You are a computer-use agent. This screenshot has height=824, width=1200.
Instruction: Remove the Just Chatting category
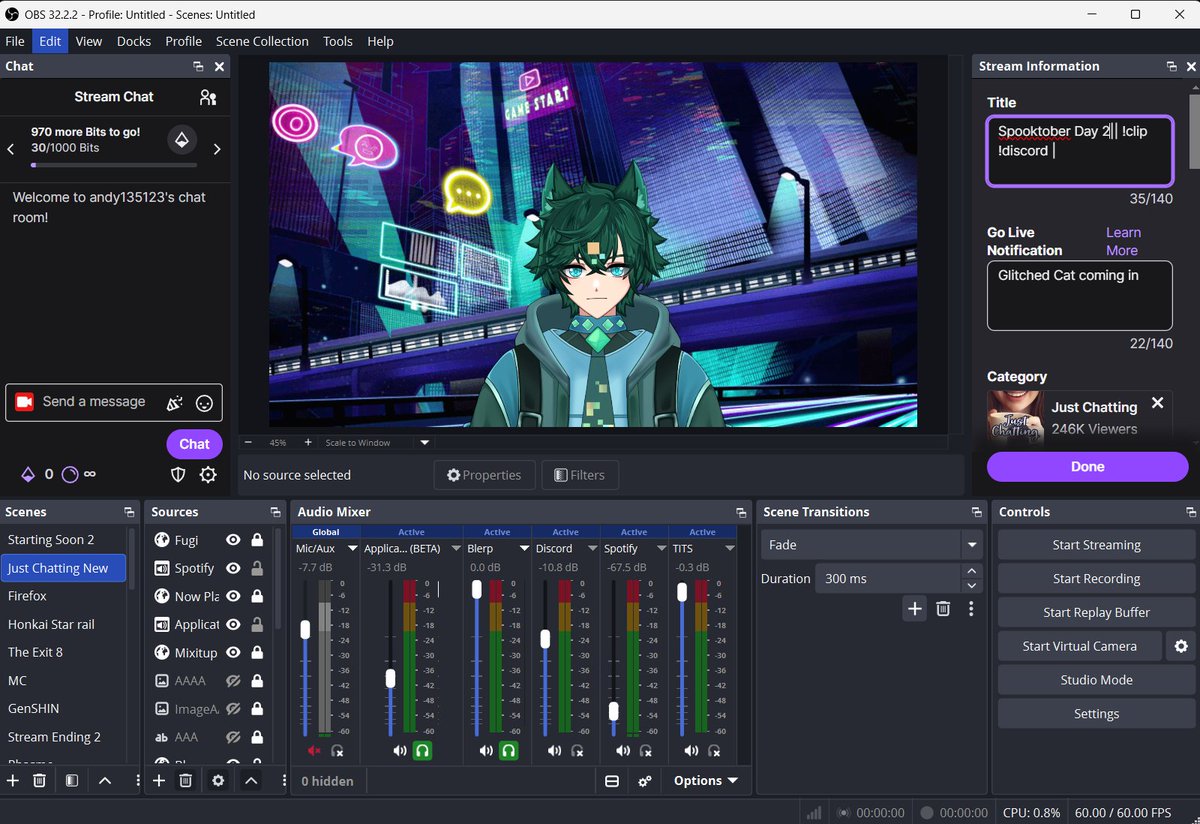click(x=1157, y=403)
